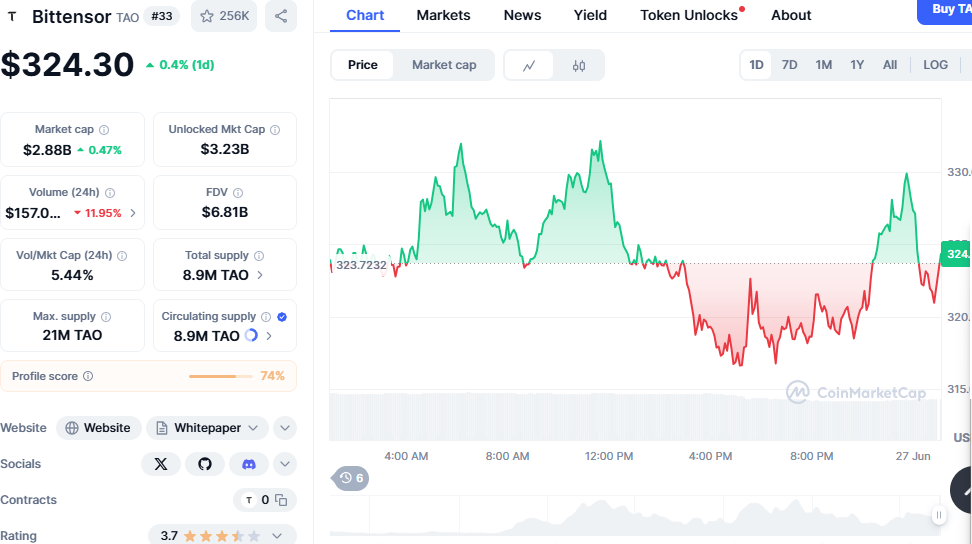
Task: Click the 27 Jun axis label
Action: [912, 456]
